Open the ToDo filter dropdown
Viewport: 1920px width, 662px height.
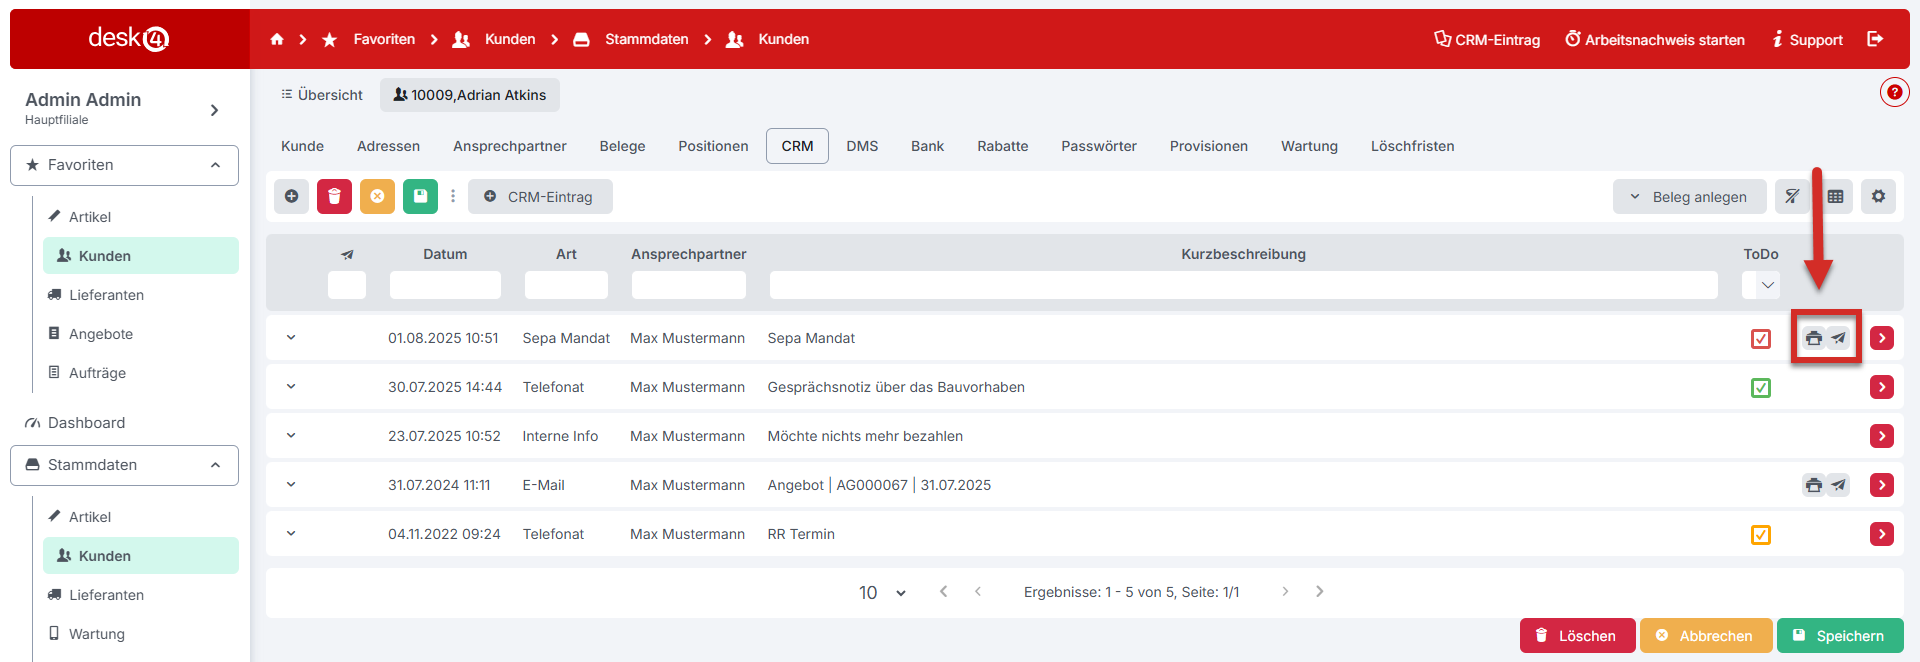point(1761,285)
